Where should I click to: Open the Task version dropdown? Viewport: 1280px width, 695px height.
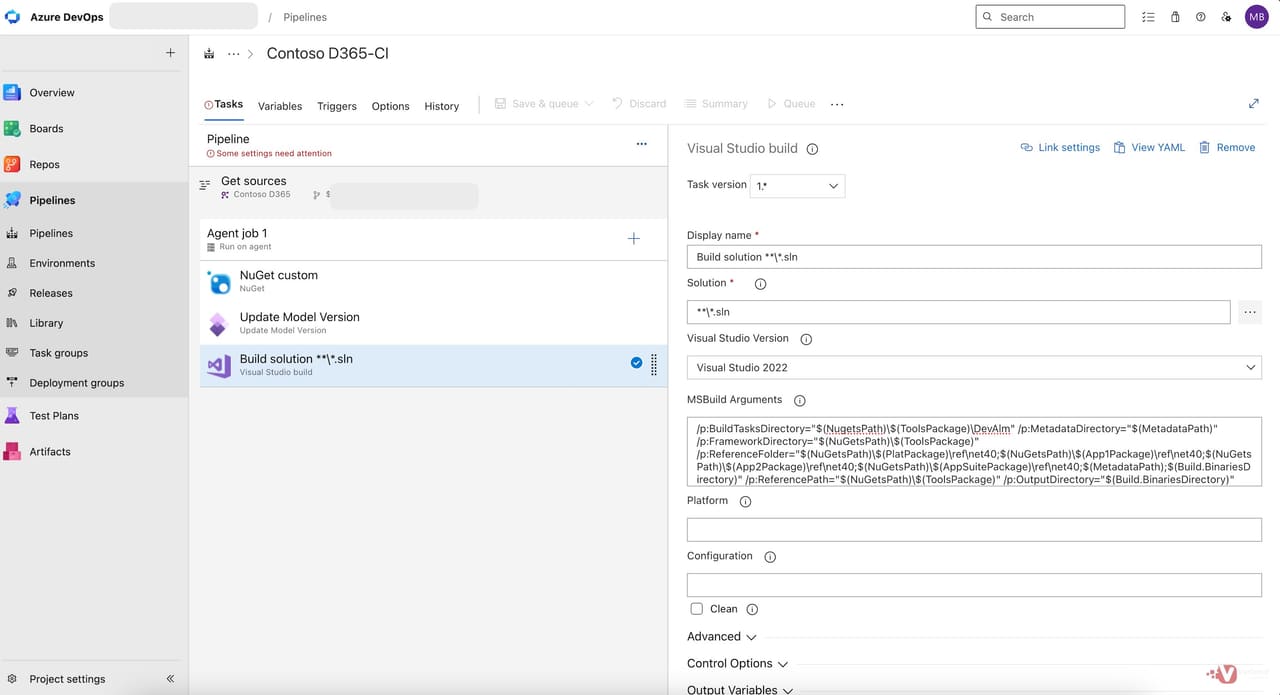click(x=797, y=186)
